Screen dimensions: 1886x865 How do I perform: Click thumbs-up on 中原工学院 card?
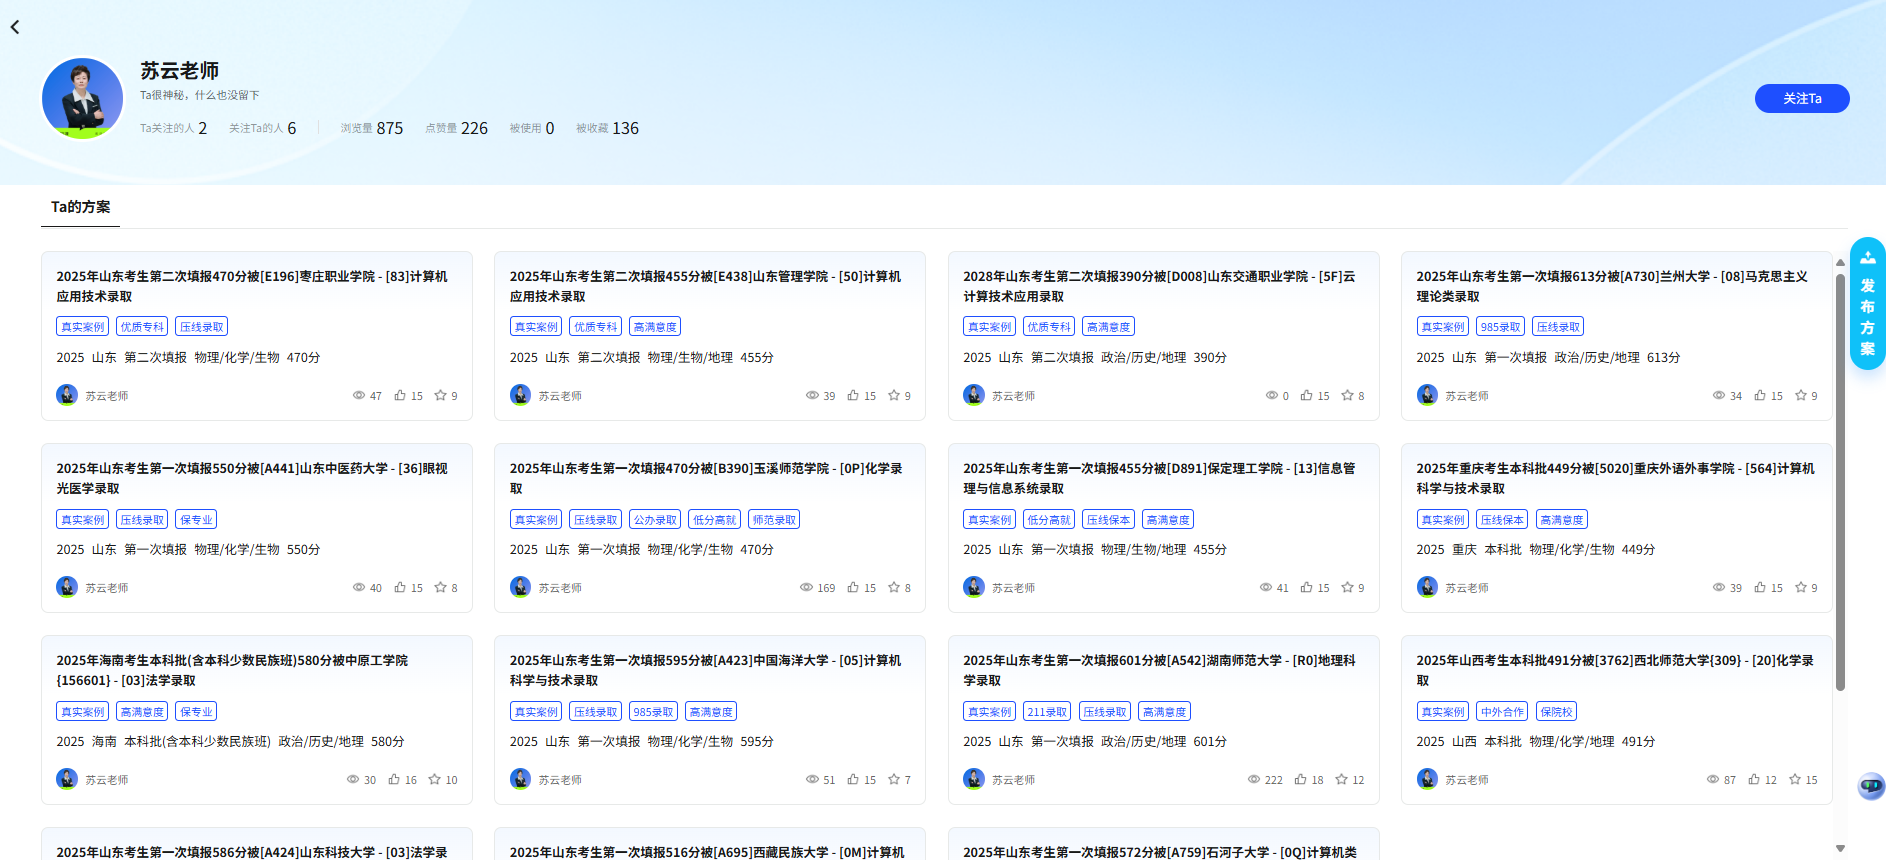(x=394, y=779)
